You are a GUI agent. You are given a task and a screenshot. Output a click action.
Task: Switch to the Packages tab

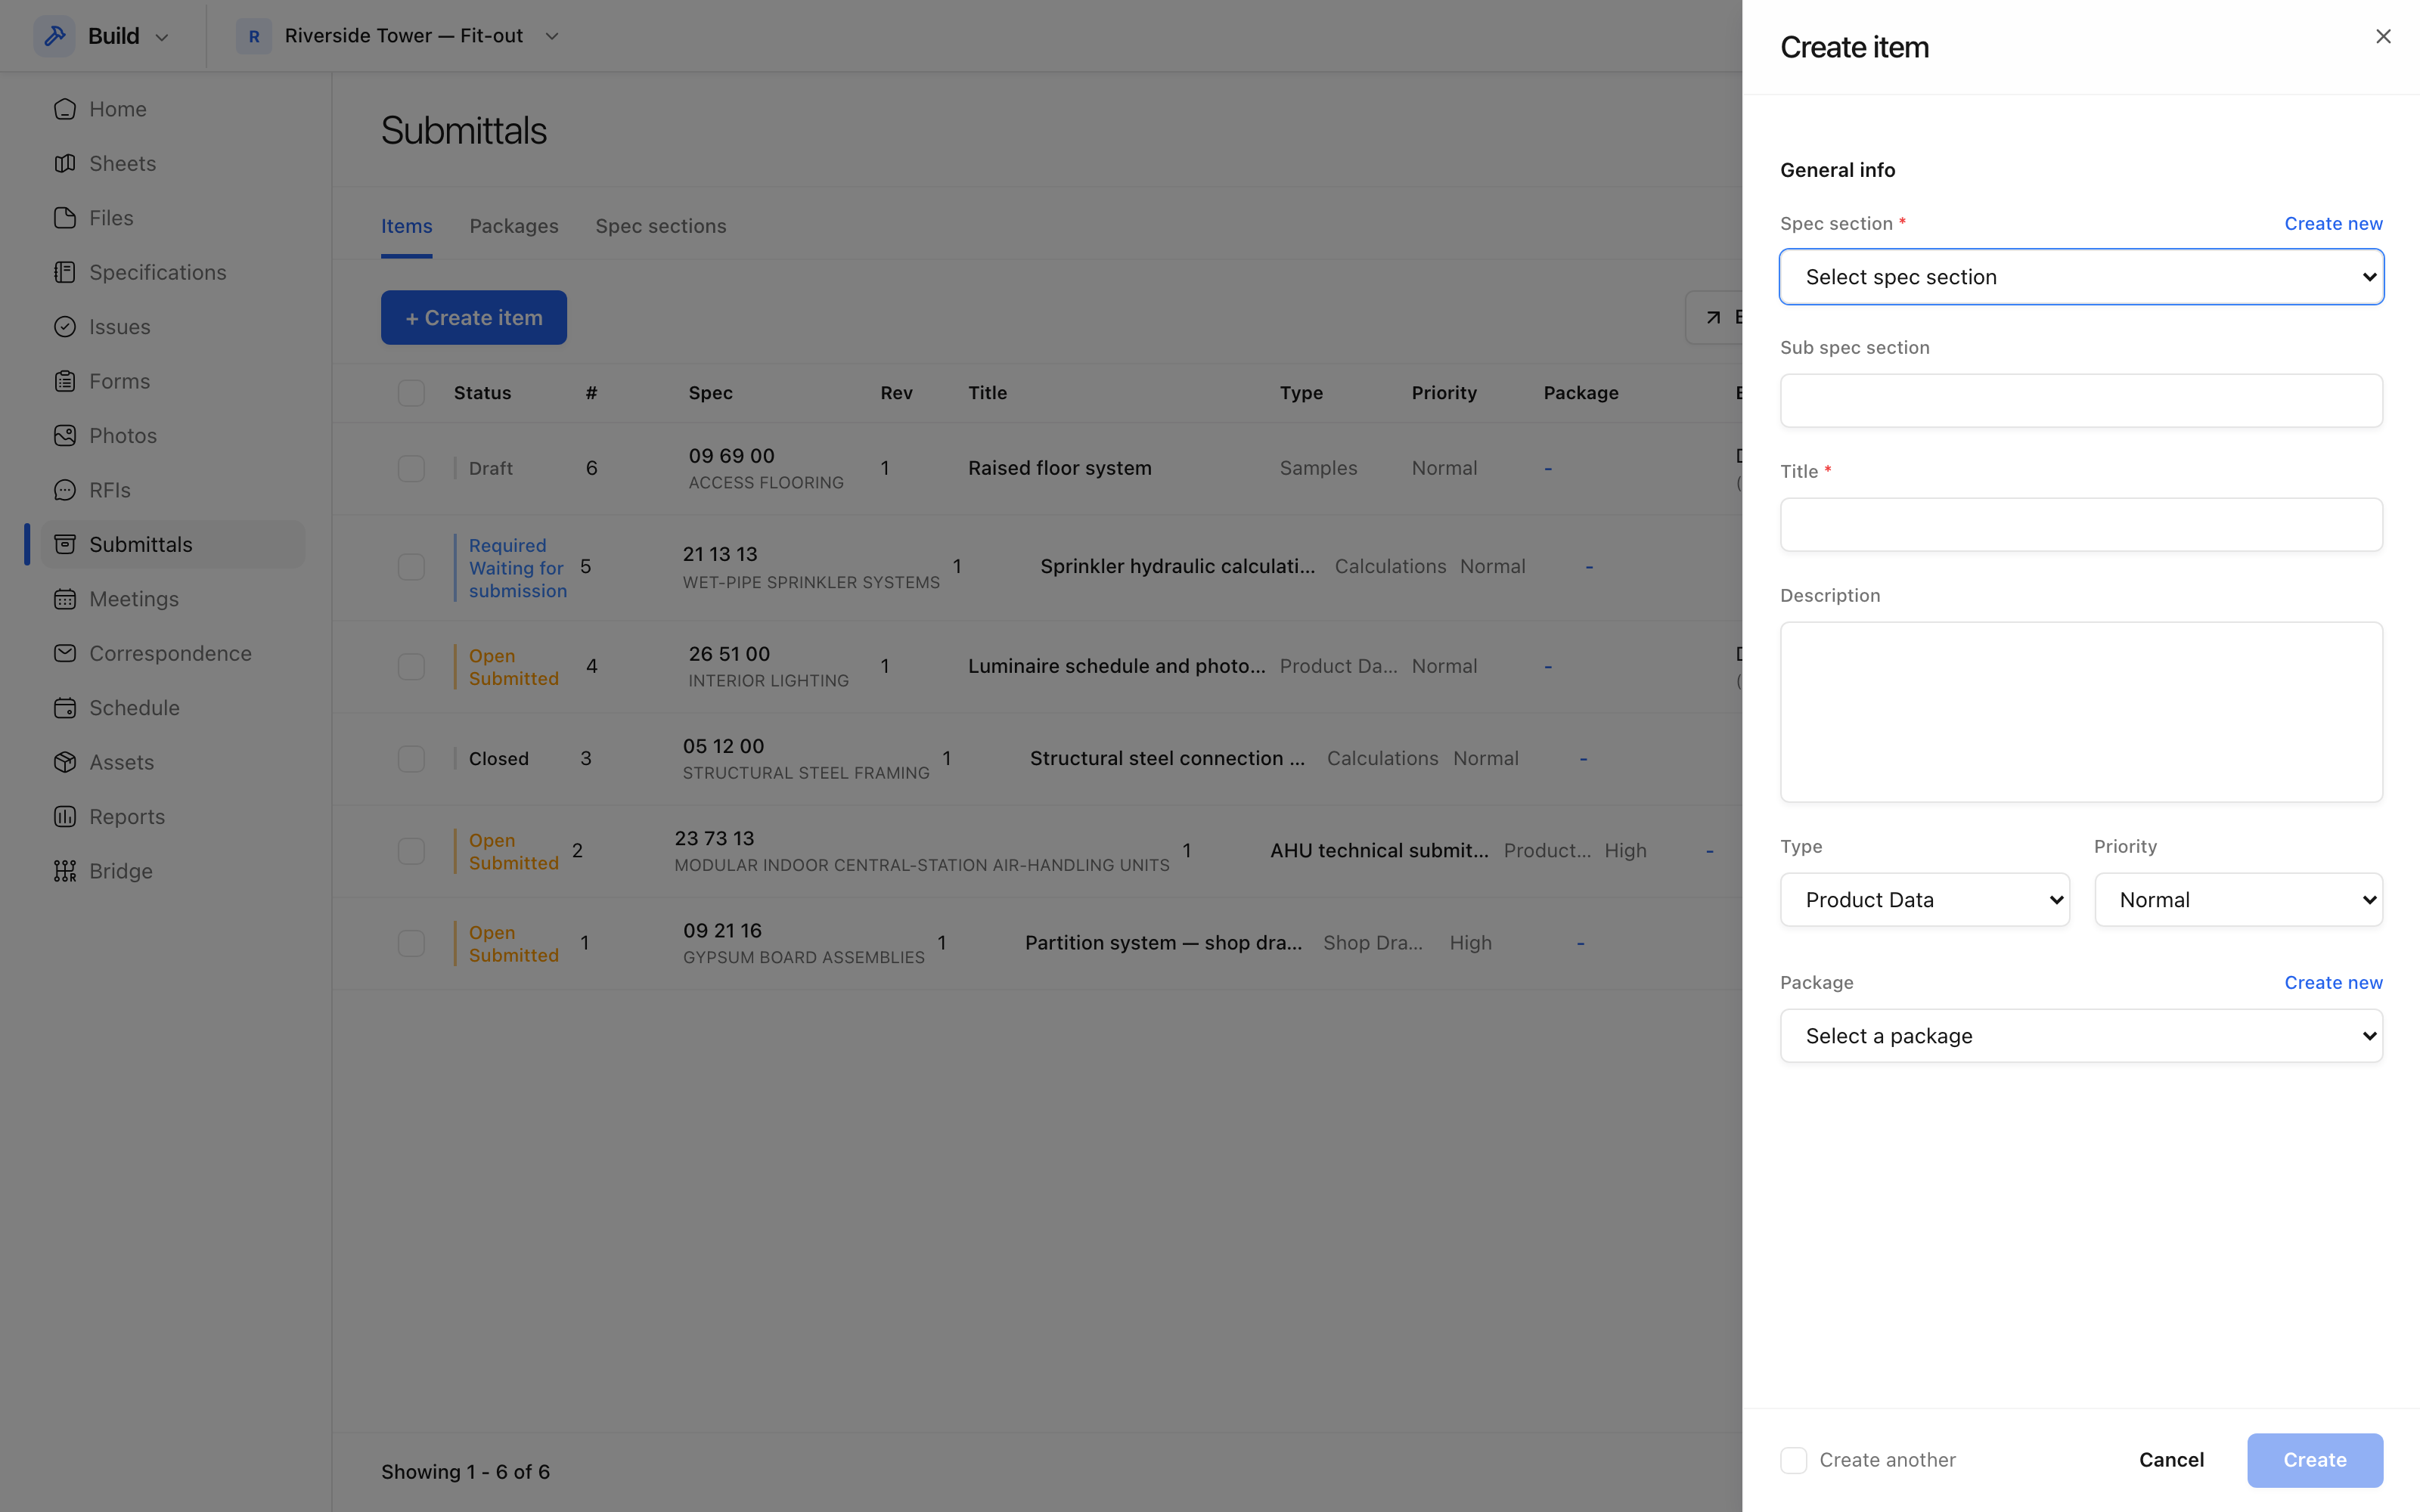tap(514, 226)
